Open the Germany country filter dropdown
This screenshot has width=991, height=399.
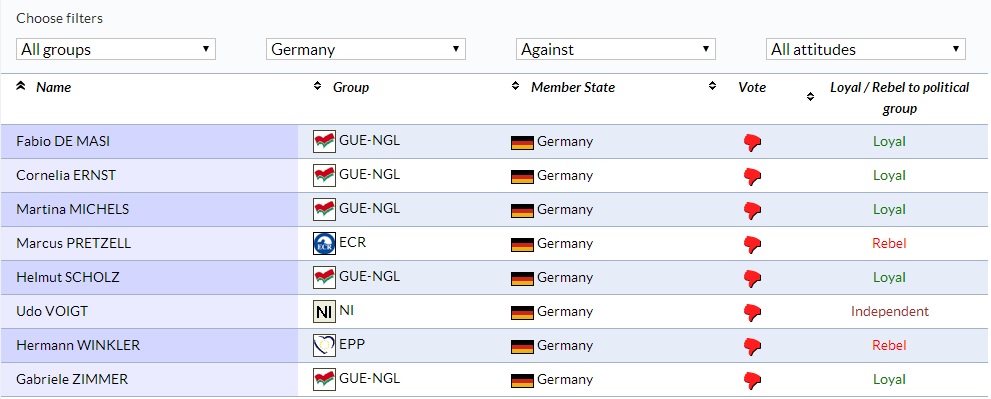pos(366,49)
